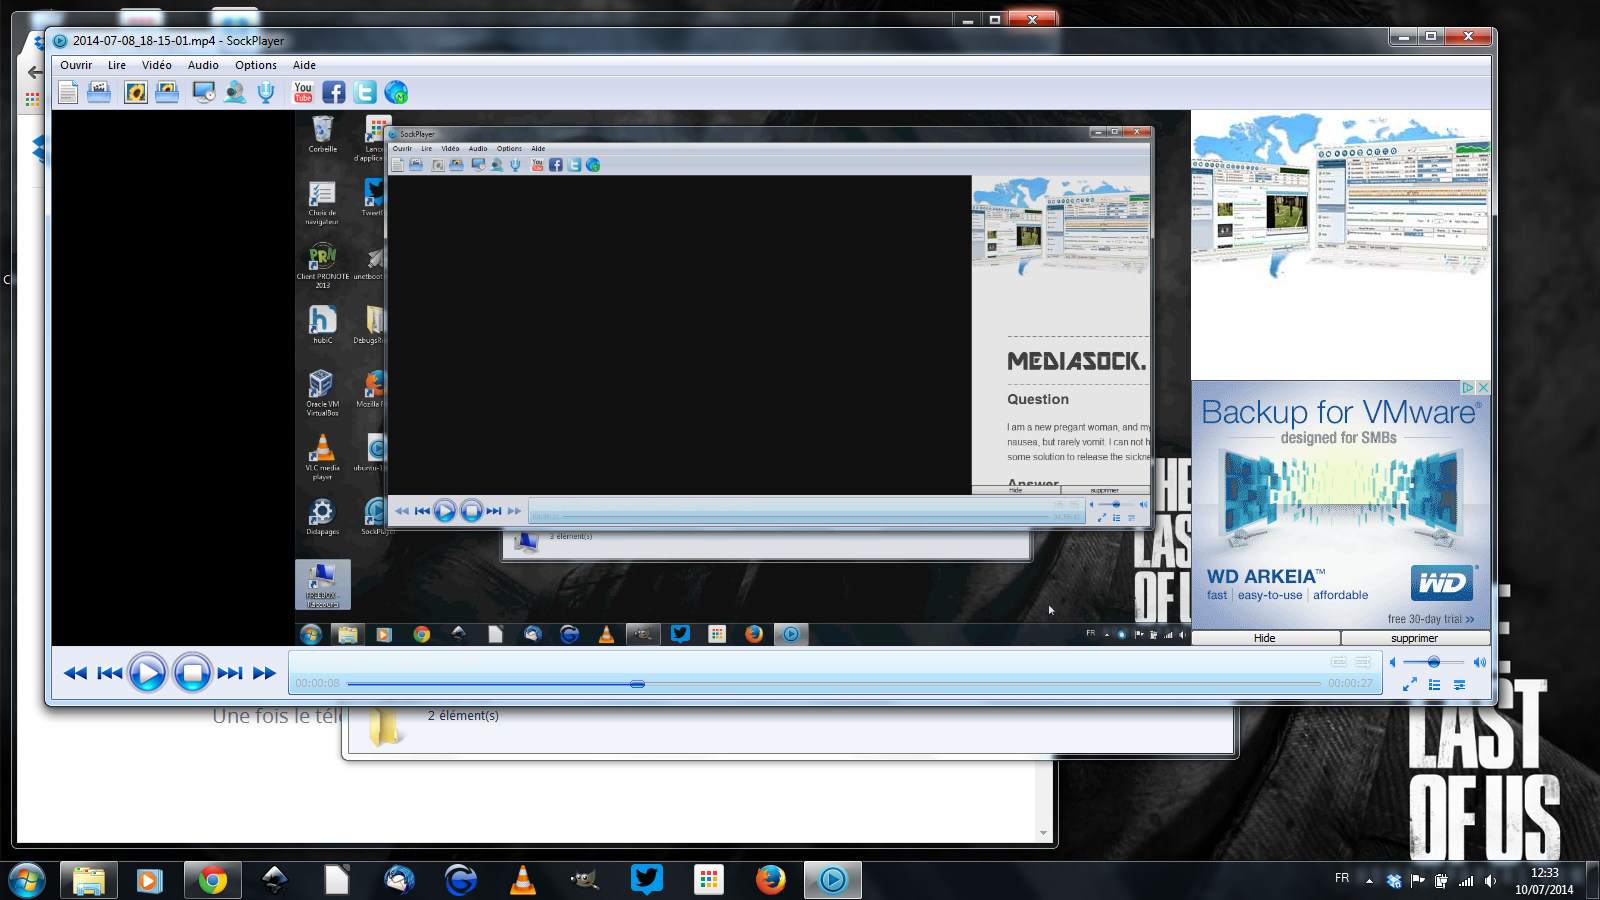Screen dimensions: 1600x900
Task: Open VLC media player from the taskbar
Action: coord(522,880)
